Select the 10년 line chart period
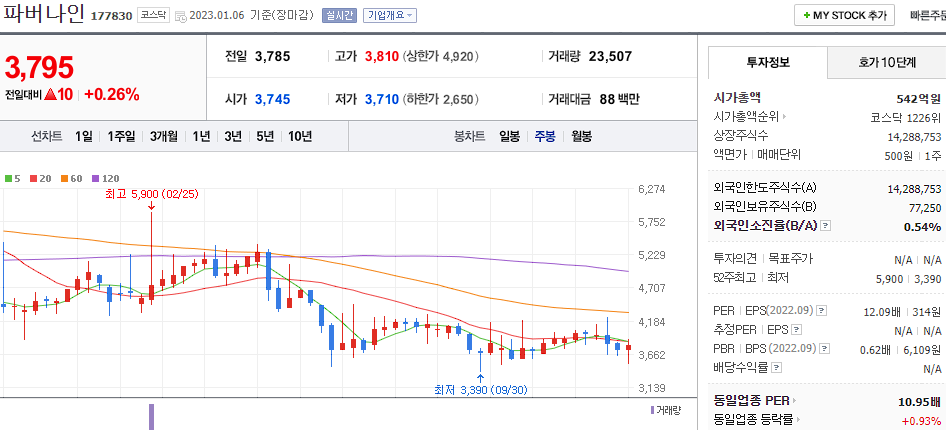This screenshot has width=946, height=430. point(300,136)
